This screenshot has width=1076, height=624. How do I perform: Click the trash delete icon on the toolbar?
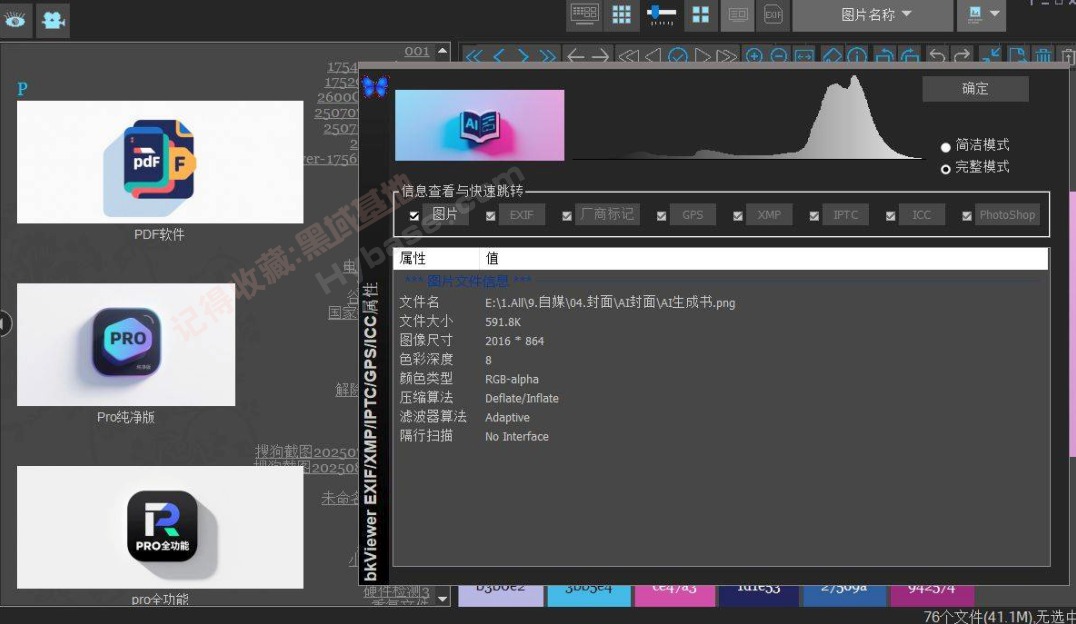point(1043,56)
